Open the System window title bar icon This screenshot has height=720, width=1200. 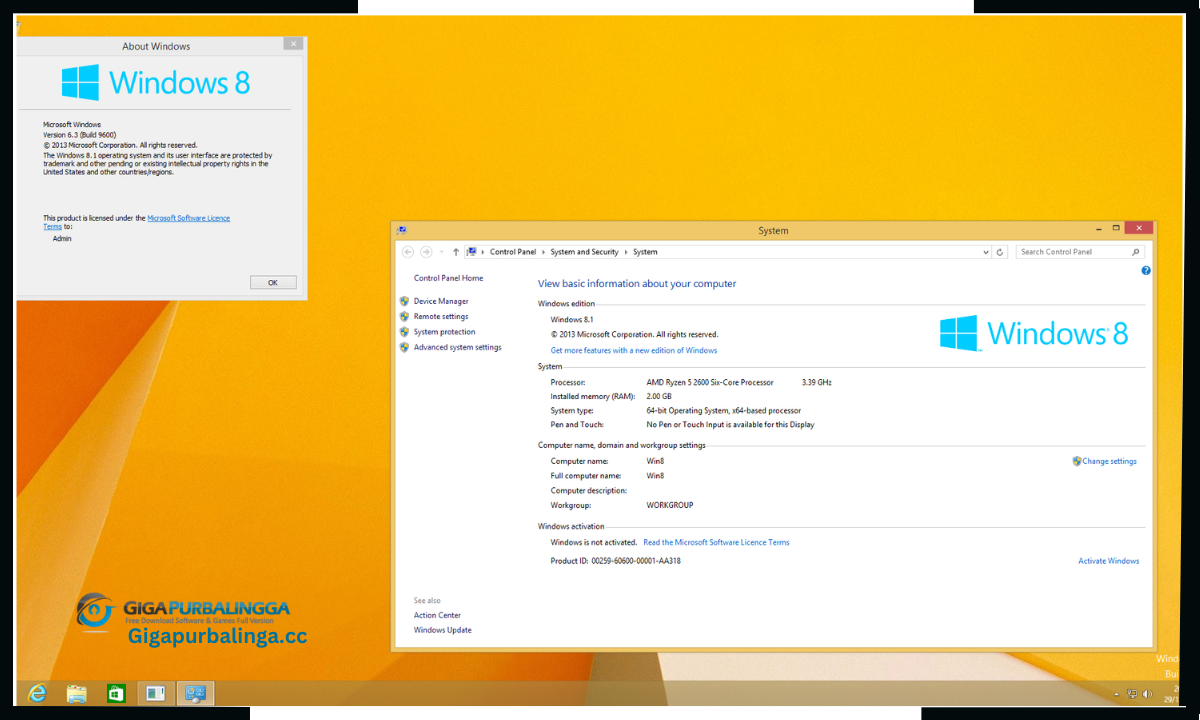(x=402, y=230)
